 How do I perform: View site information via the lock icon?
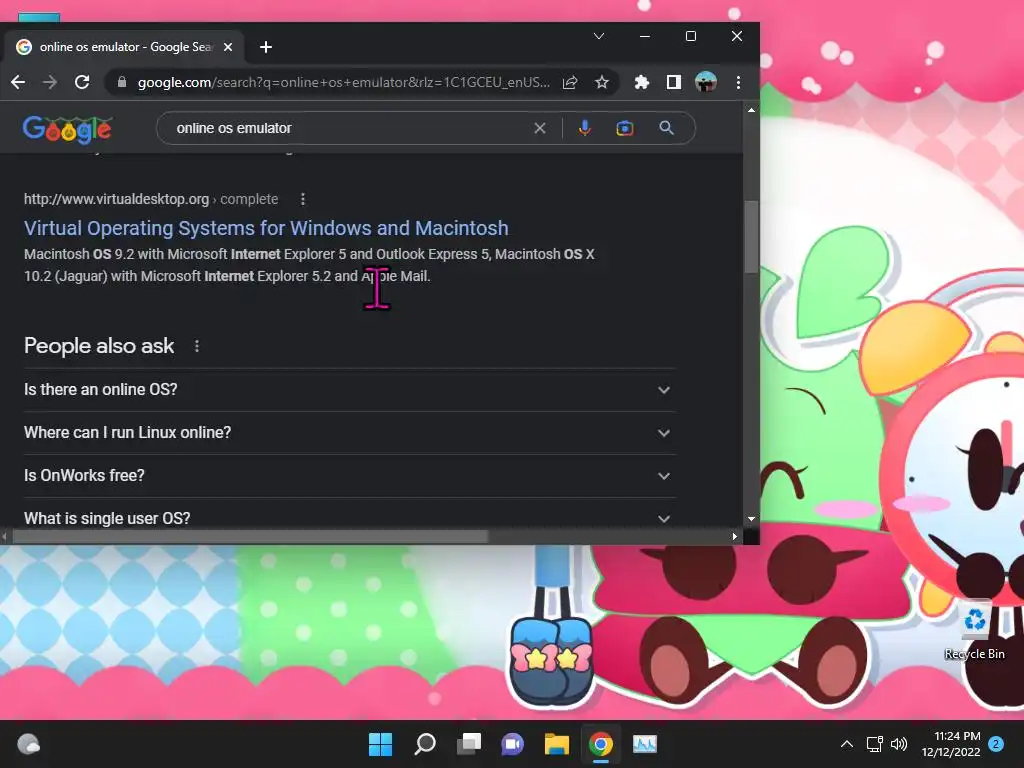(121, 82)
